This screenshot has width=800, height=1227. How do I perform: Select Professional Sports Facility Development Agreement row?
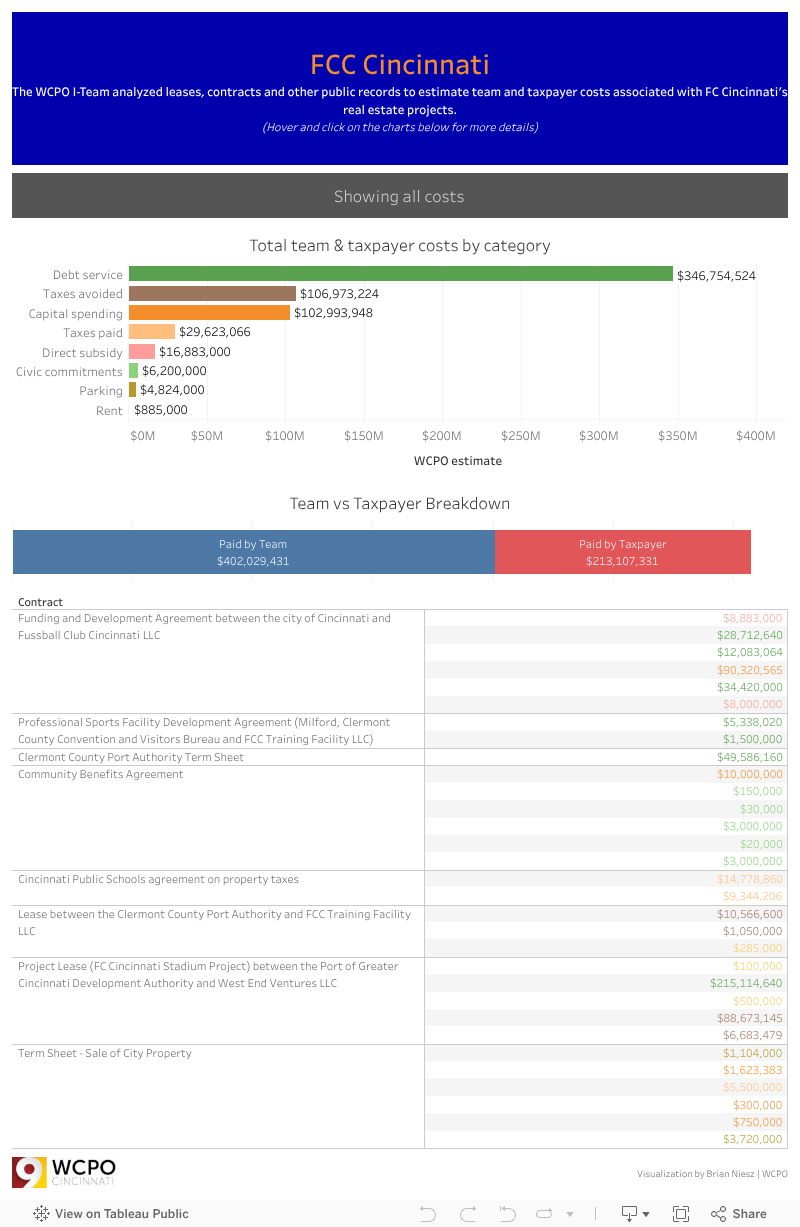218,731
